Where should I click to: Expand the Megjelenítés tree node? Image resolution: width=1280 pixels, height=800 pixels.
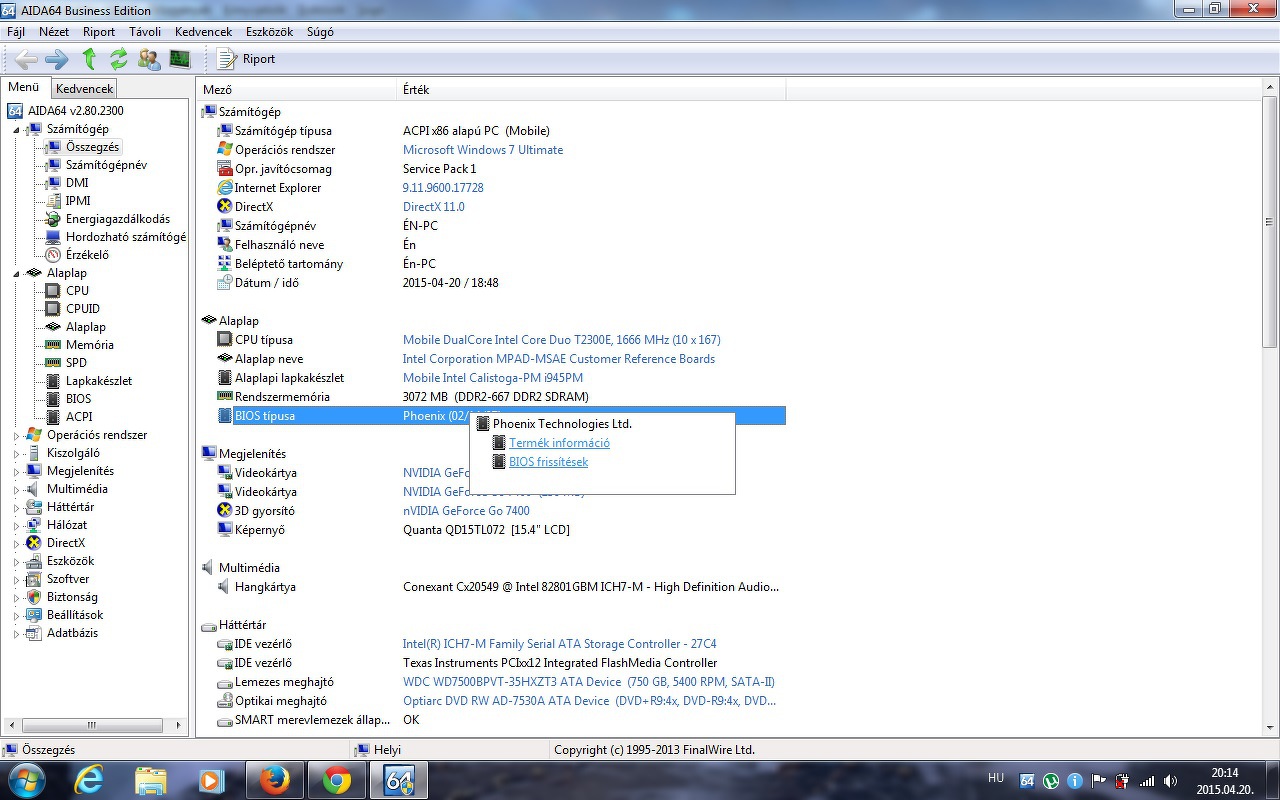click(x=16, y=471)
